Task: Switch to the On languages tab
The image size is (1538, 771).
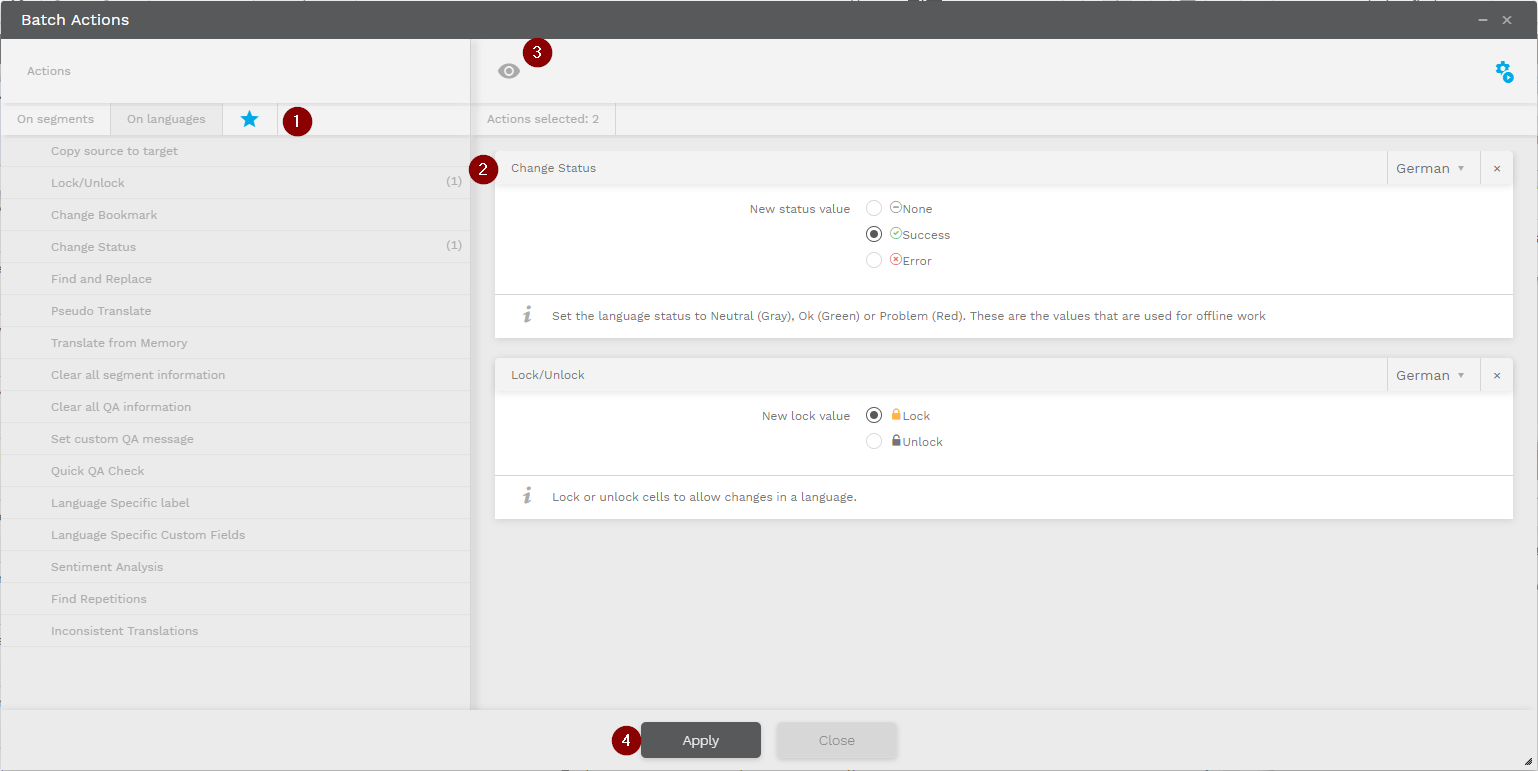Action: click(x=166, y=119)
